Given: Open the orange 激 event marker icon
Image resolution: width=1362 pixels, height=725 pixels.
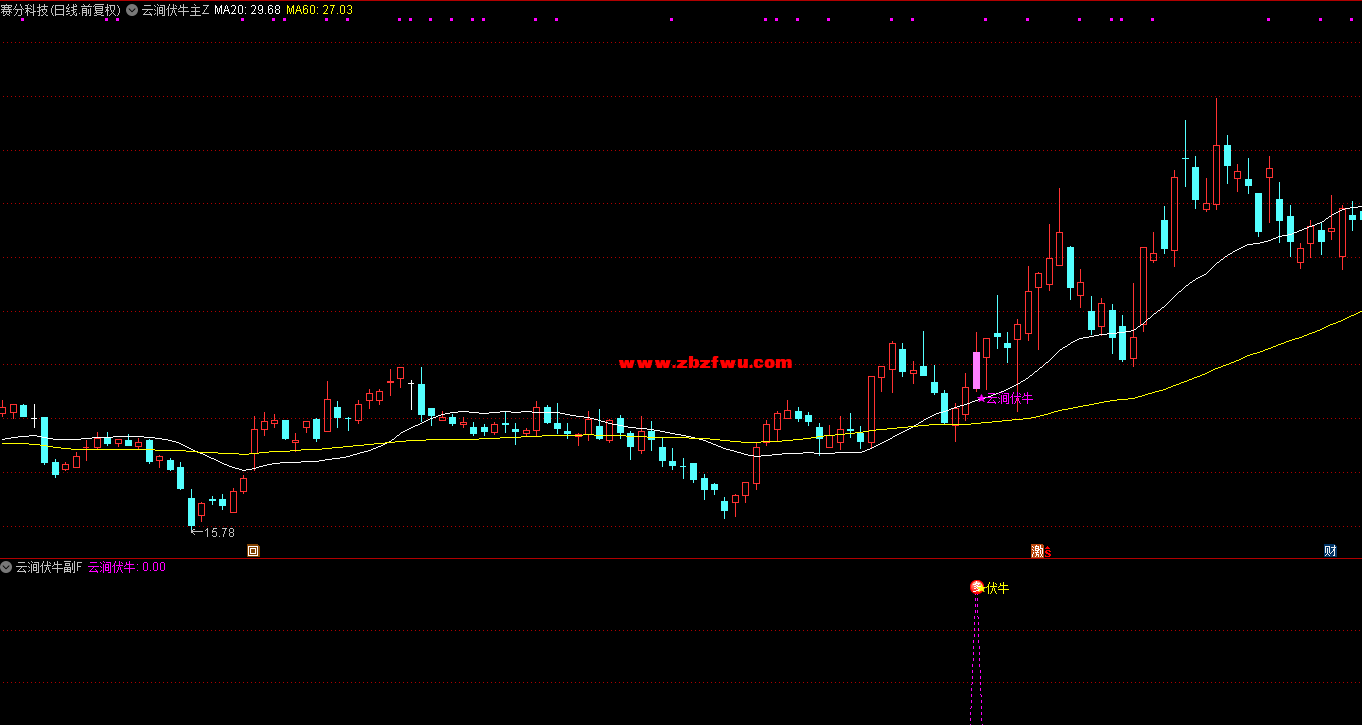Looking at the screenshot, I should click(1038, 550).
